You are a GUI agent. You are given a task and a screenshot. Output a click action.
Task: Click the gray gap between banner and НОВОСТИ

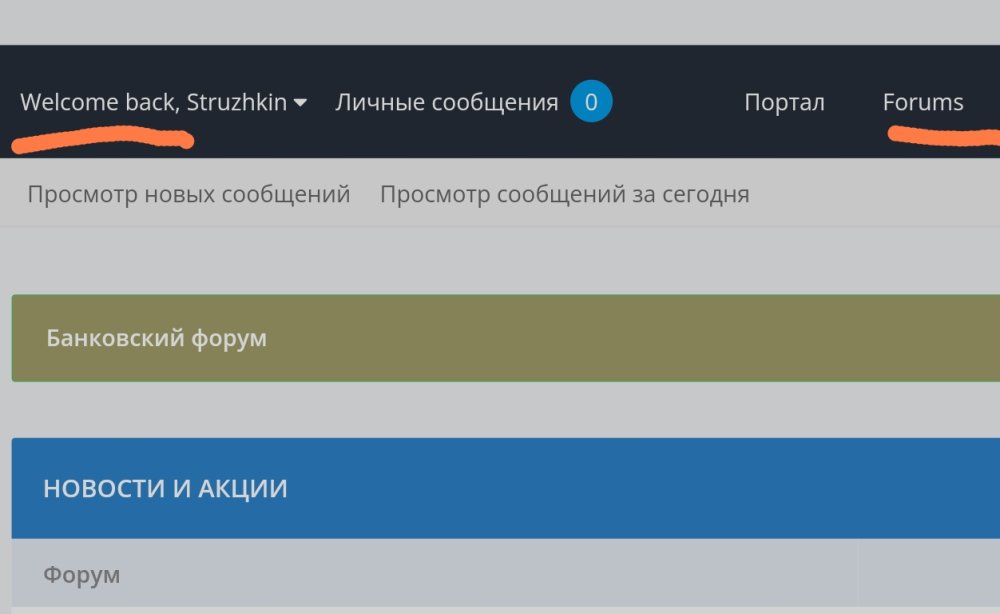coord(500,410)
